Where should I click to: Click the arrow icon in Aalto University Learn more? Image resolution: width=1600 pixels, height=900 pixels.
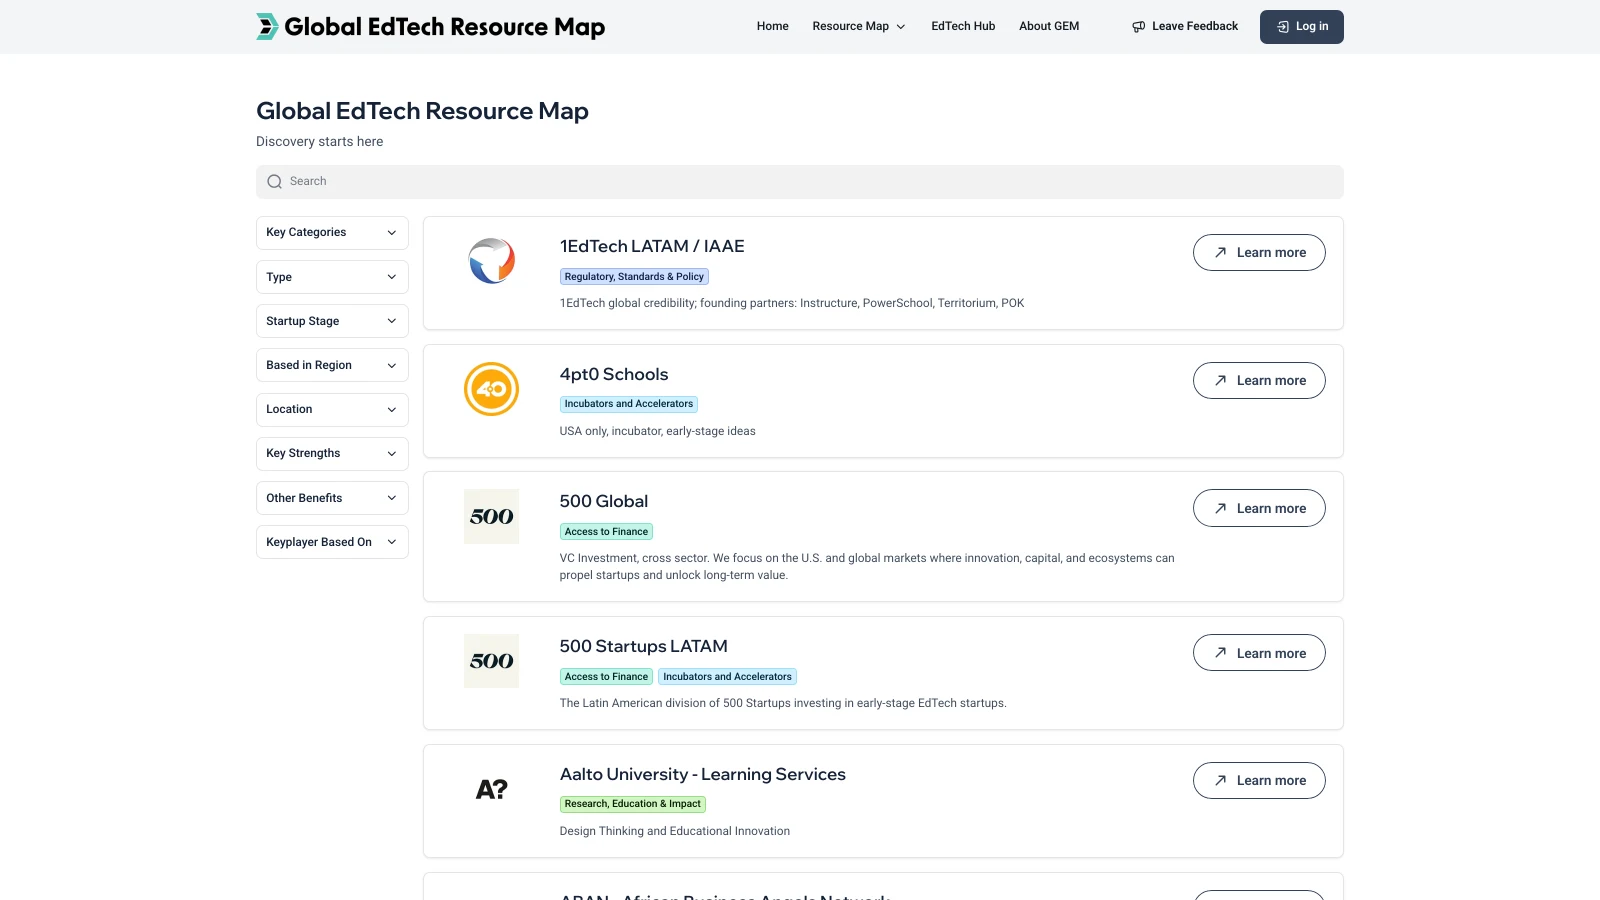click(x=1220, y=780)
